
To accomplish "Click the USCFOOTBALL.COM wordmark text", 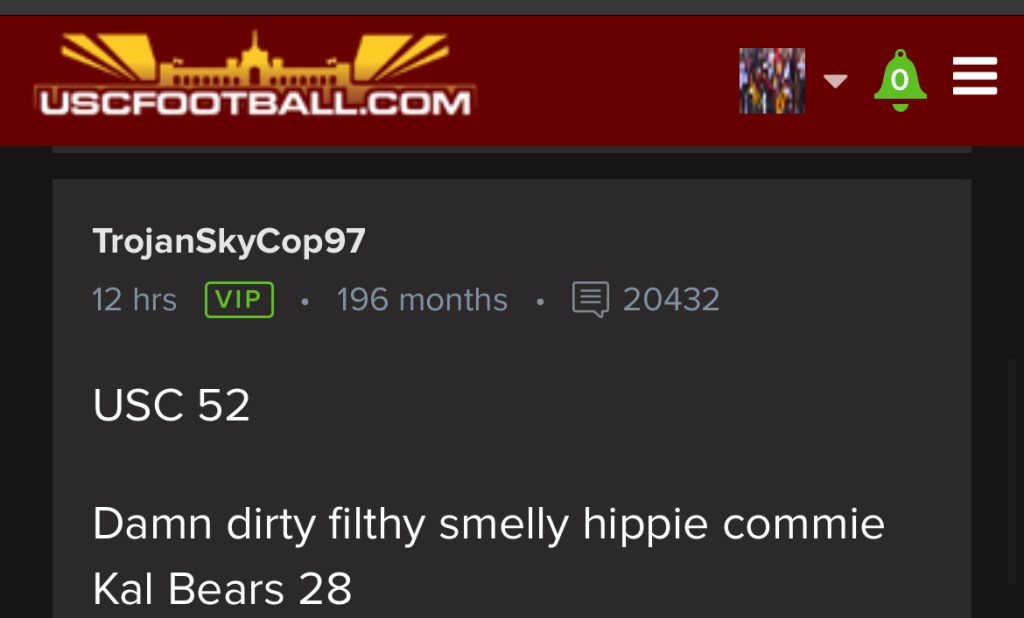I will [x=255, y=103].
